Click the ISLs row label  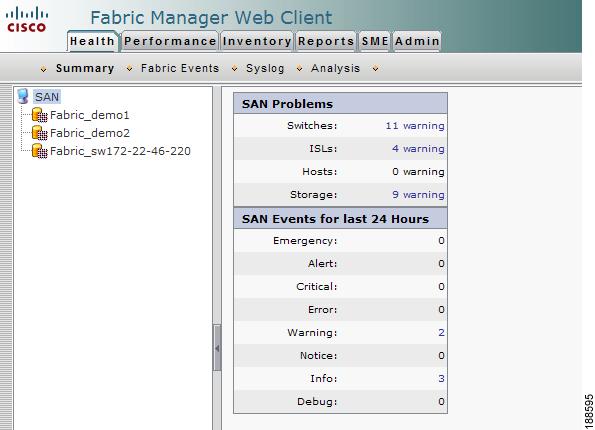pos(323,148)
